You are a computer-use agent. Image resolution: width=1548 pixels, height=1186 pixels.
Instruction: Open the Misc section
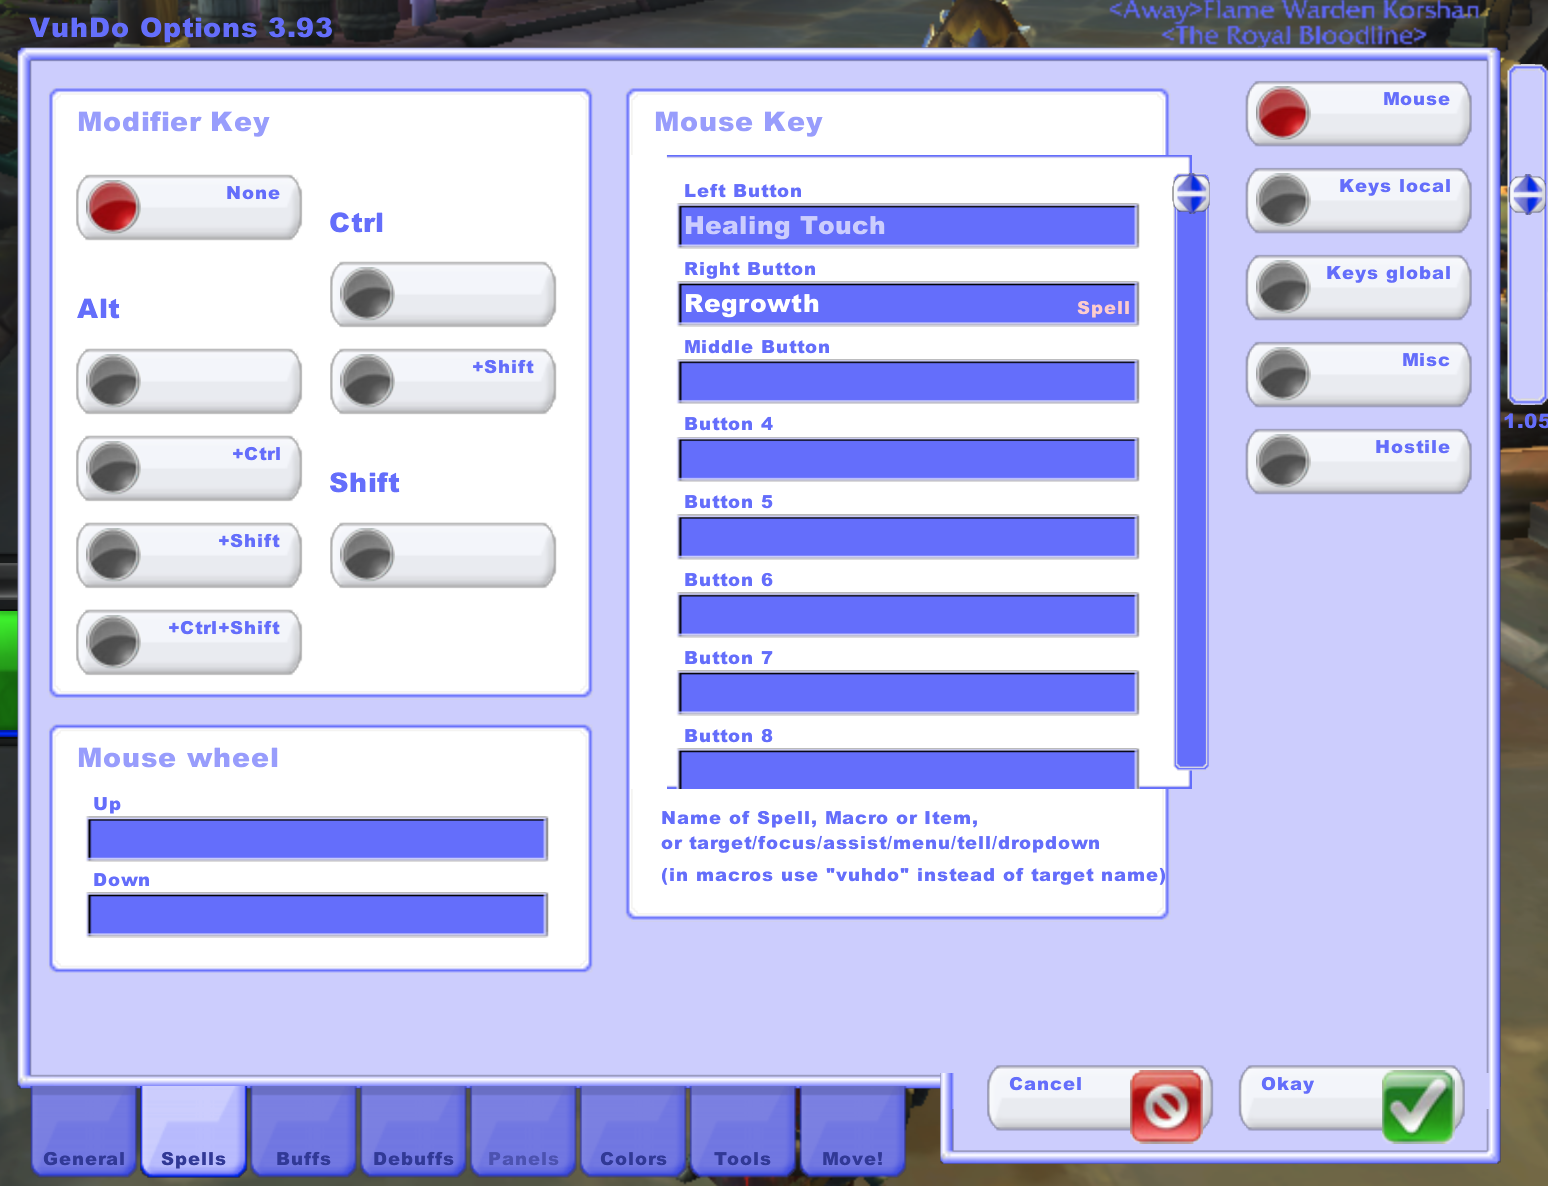pos(1283,374)
